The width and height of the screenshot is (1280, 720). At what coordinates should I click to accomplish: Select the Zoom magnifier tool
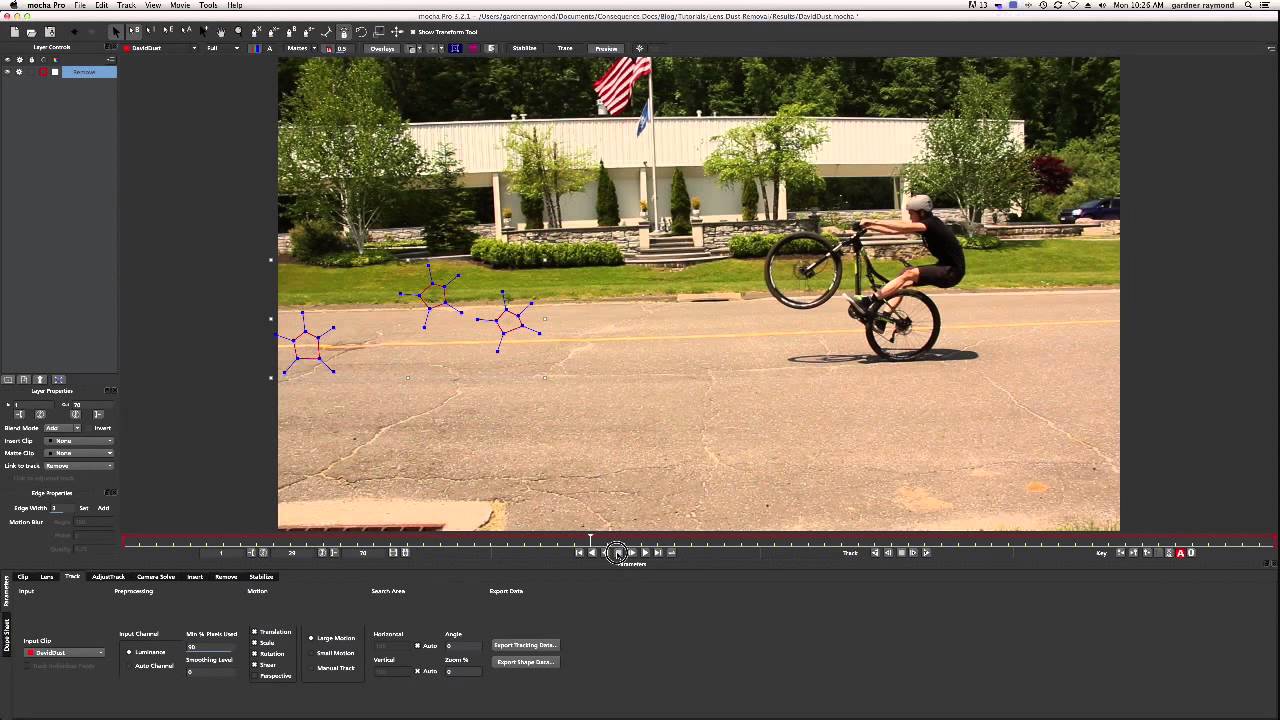tap(238, 32)
